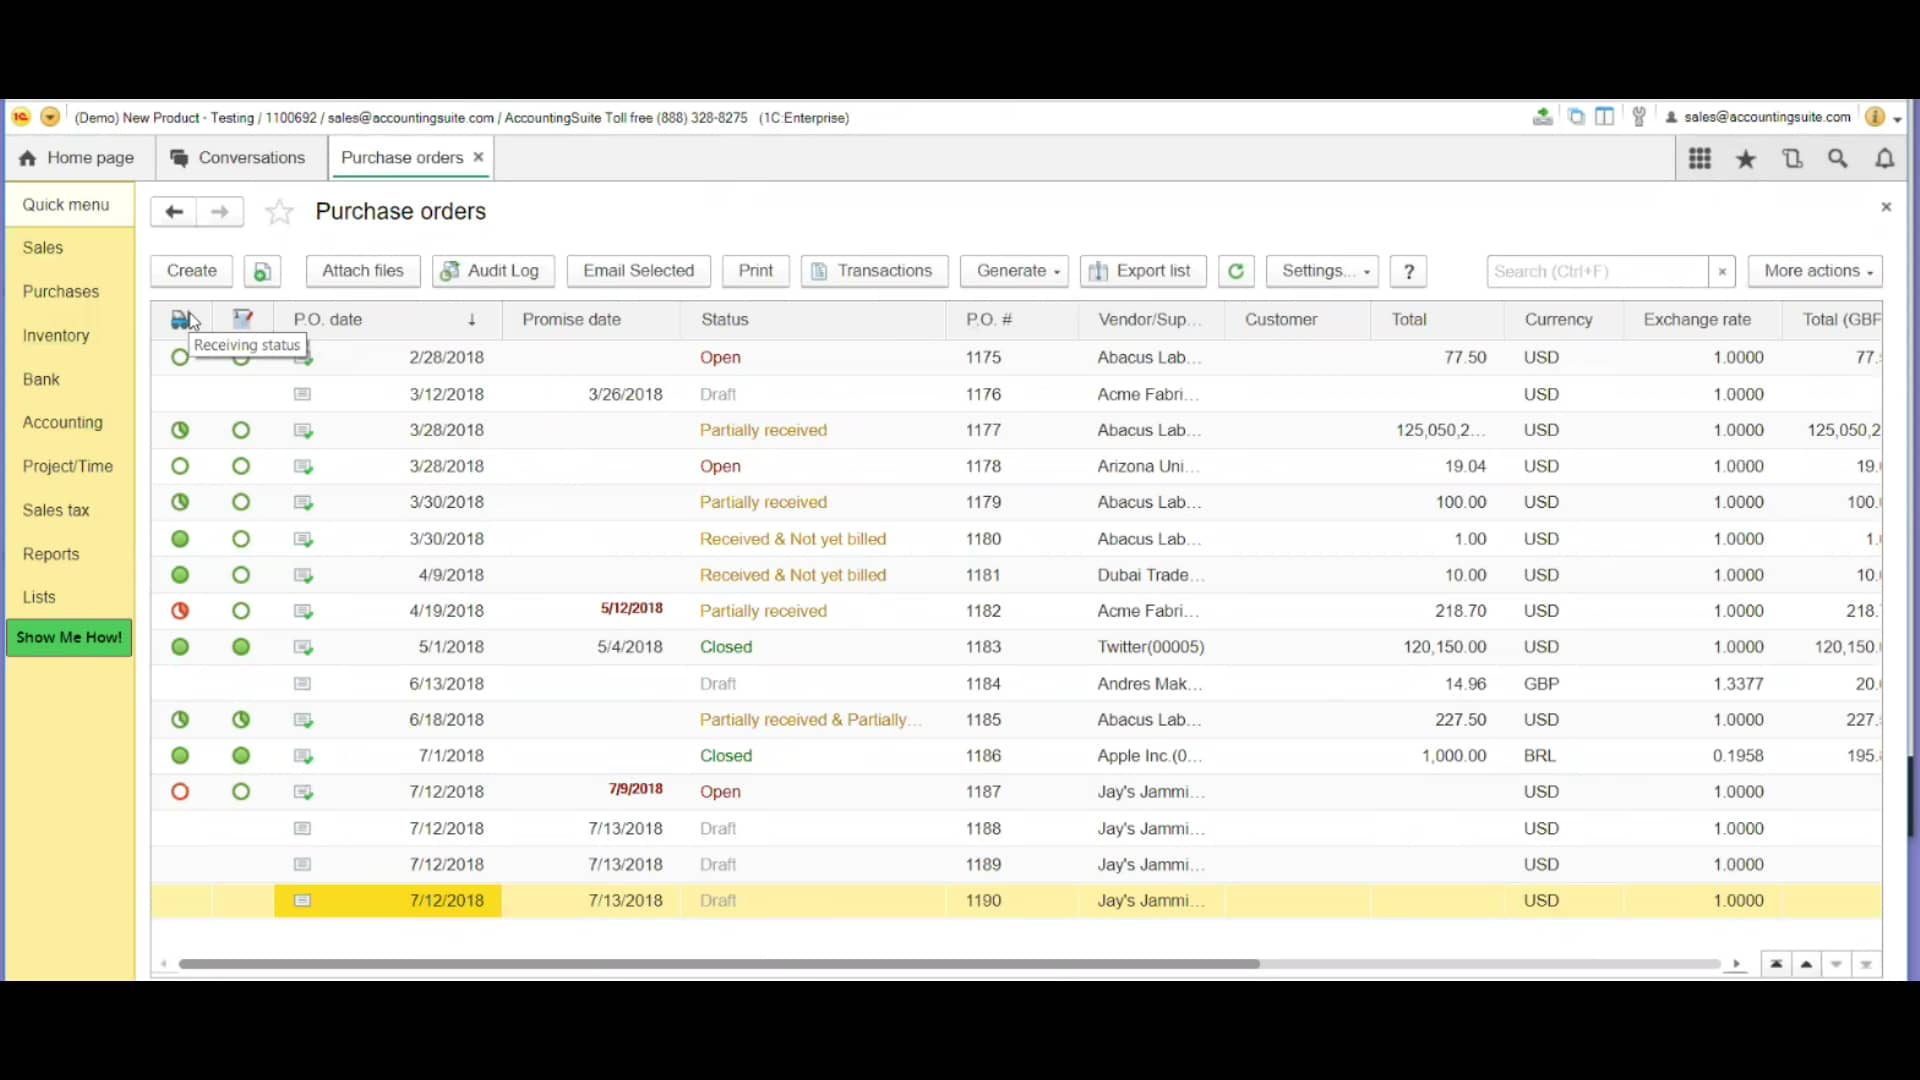This screenshot has height=1080, width=1920.
Task: Select PO 1185 Partially received & Partially status
Action: pyautogui.click(x=811, y=720)
